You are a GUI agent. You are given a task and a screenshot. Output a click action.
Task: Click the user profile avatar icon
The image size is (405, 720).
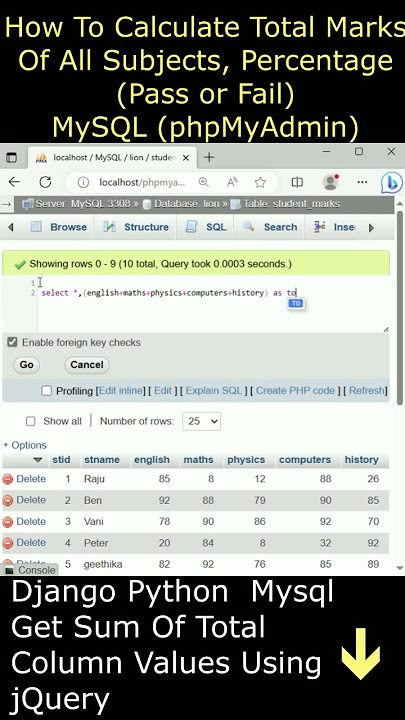330,182
